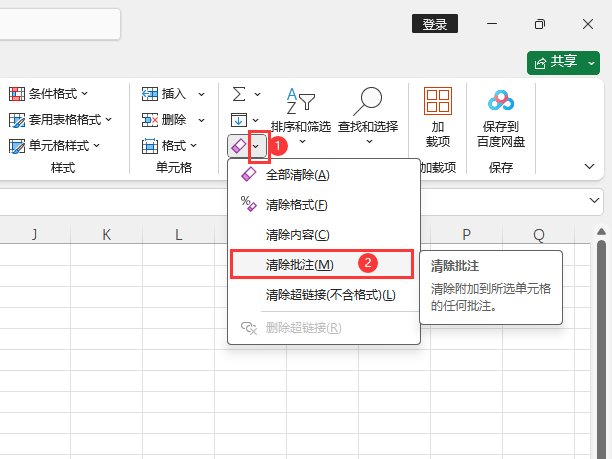Expand the 插入 dropdown arrow
The width and height of the screenshot is (612, 459).
point(201,94)
